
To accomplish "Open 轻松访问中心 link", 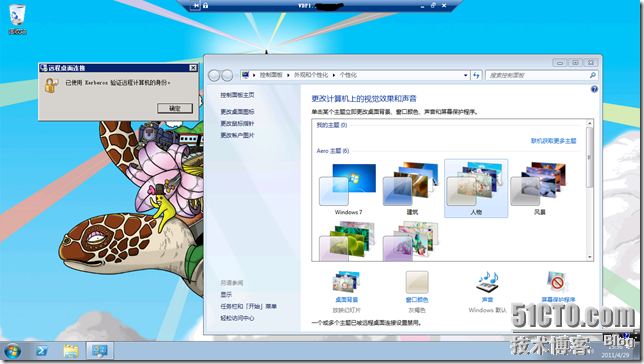I will tap(237, 318).
